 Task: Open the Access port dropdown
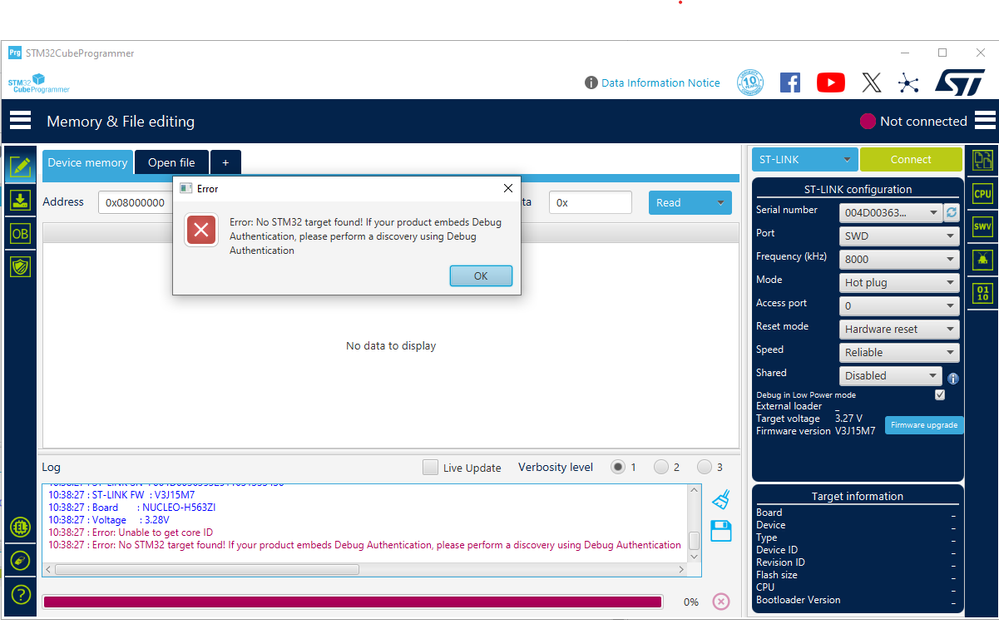(899, 306)
